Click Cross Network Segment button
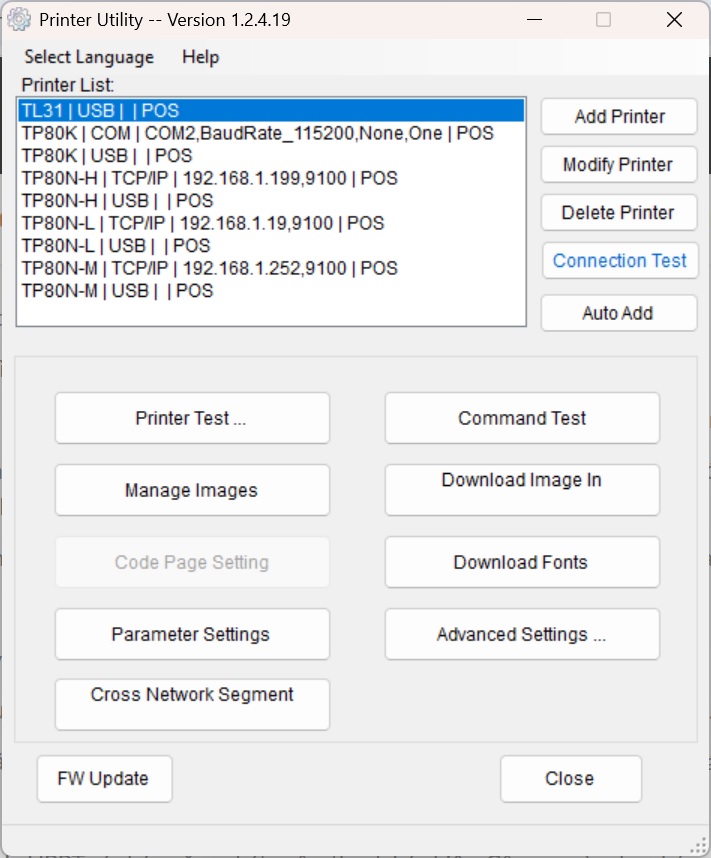This screenshot has width=711, height=858. (x=191, y=704)
